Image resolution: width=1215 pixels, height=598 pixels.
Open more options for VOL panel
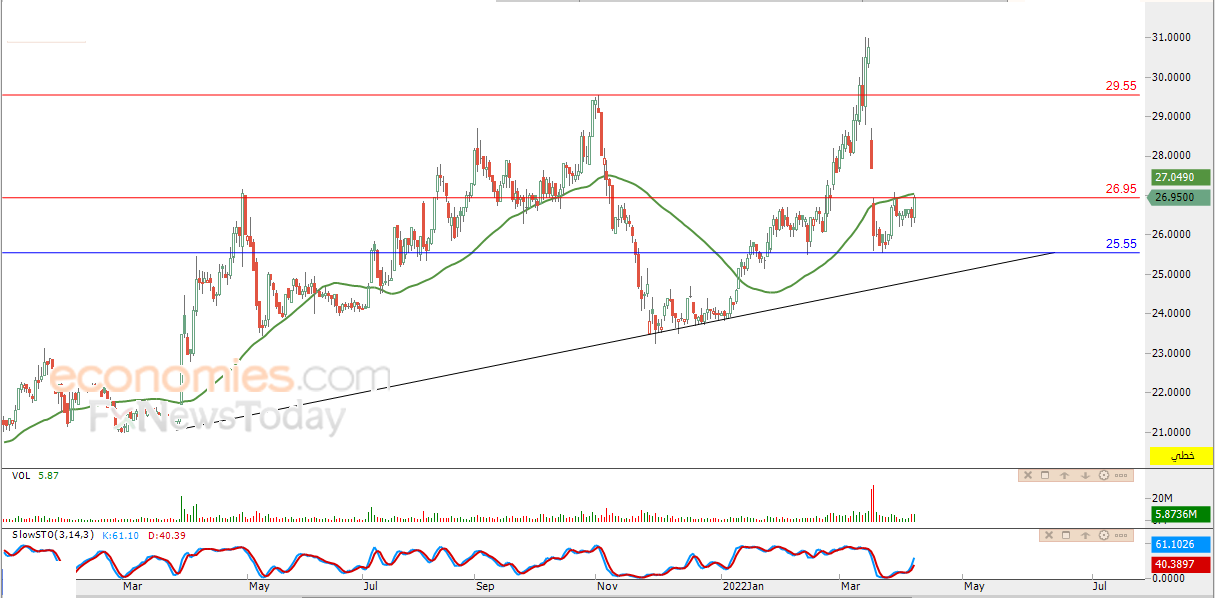coord(1121,475)
